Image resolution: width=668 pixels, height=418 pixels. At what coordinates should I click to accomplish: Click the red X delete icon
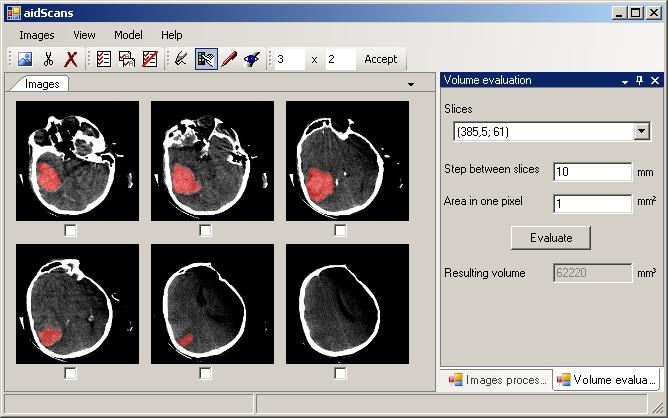(x=71, y=59)
